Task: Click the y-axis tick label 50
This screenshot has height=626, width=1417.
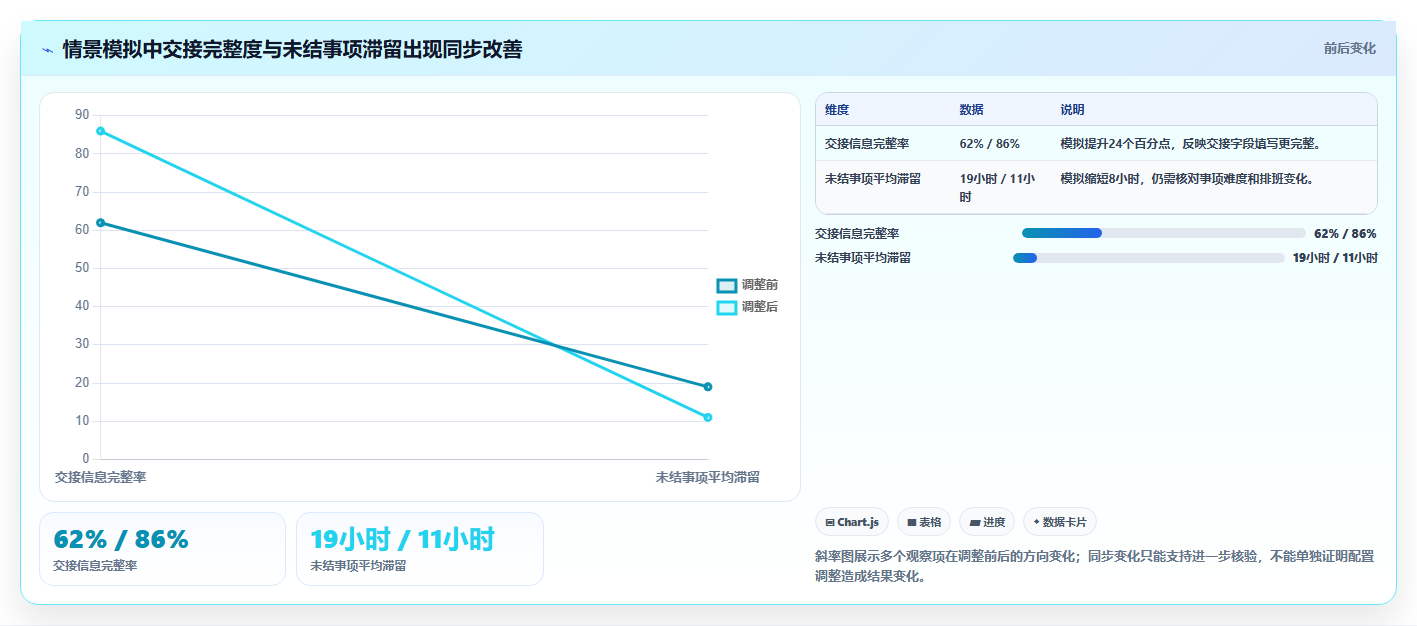Action: (82, 268)
